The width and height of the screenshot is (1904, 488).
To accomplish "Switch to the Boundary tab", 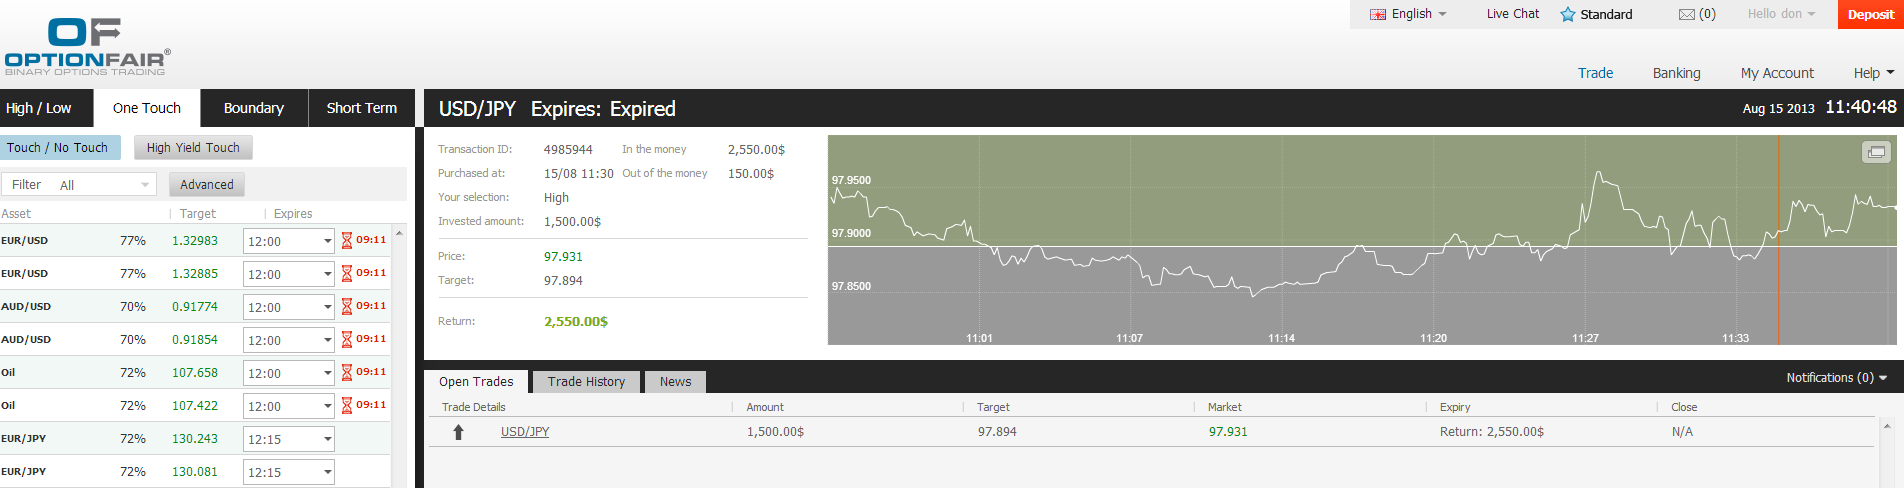I will [253, 108].
